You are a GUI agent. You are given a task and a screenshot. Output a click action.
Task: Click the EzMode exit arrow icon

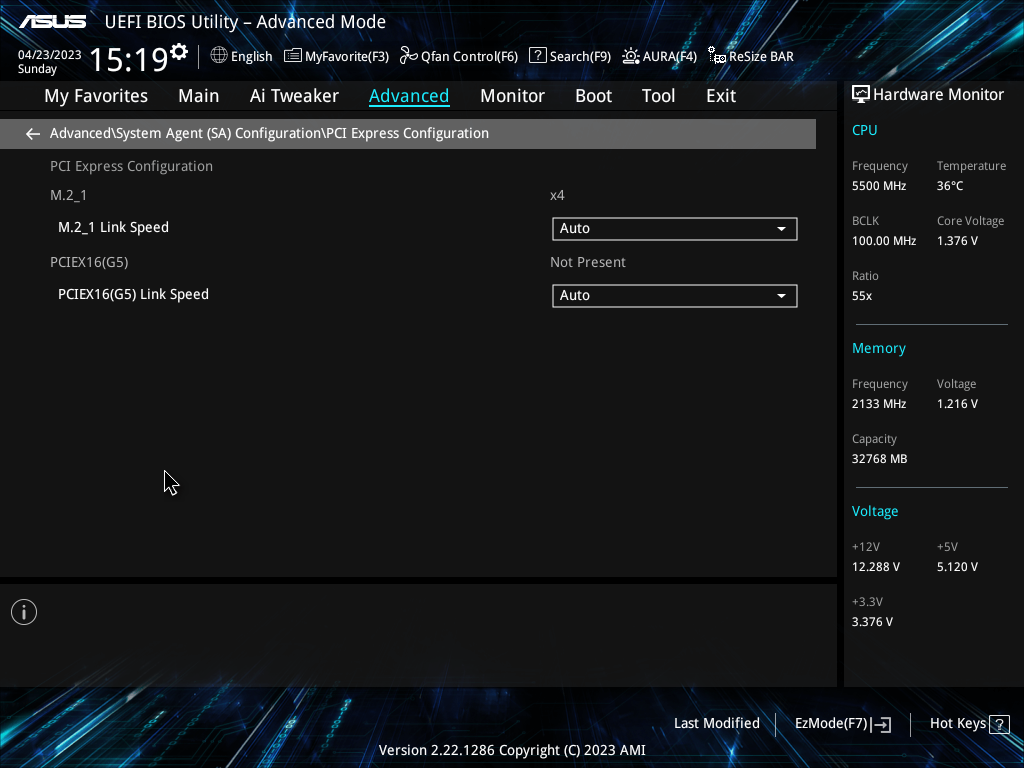point(881,724)
